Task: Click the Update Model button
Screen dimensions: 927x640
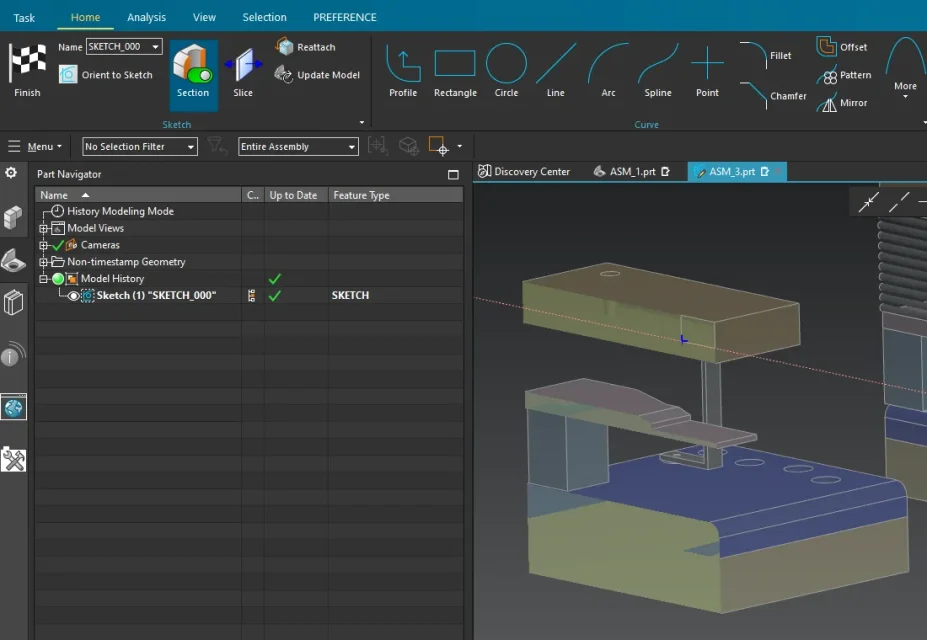Action: (x=317, y=75)
